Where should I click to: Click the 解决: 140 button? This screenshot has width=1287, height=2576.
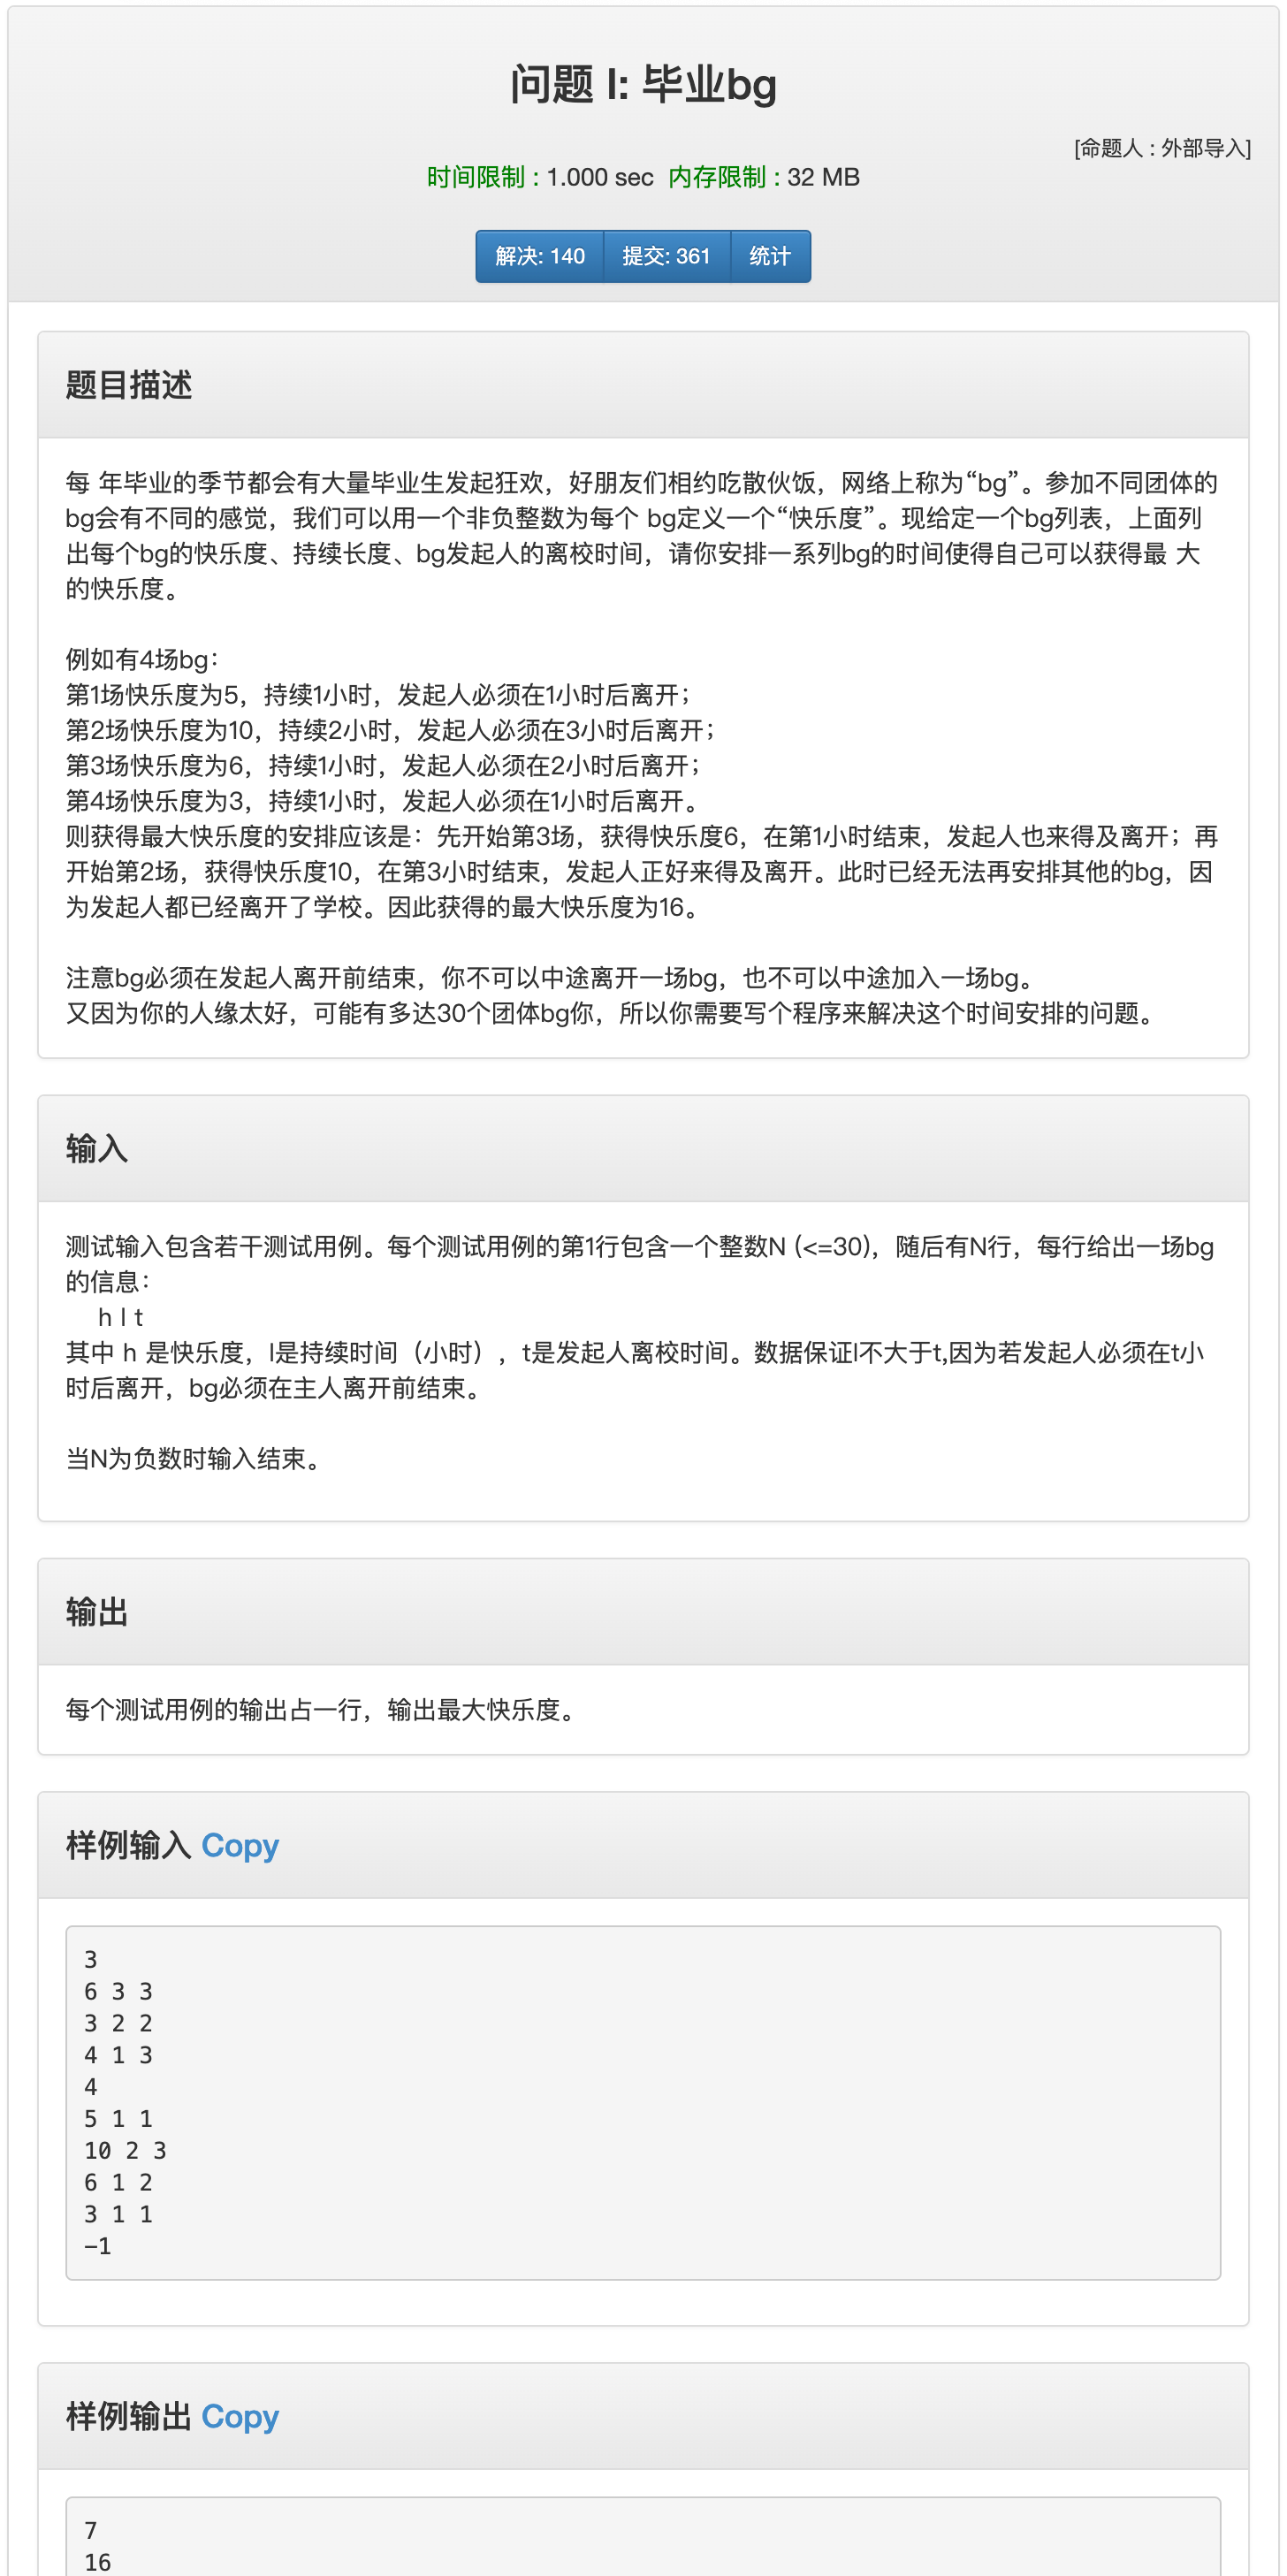pyautogui.click(x=540, y=256)
